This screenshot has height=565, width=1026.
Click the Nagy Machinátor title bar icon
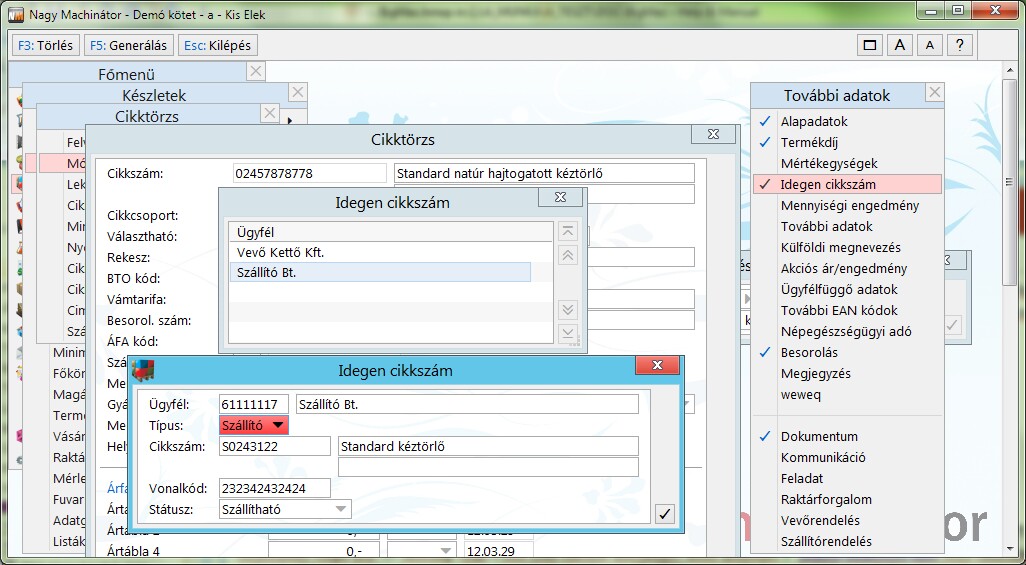click(16, 14)
